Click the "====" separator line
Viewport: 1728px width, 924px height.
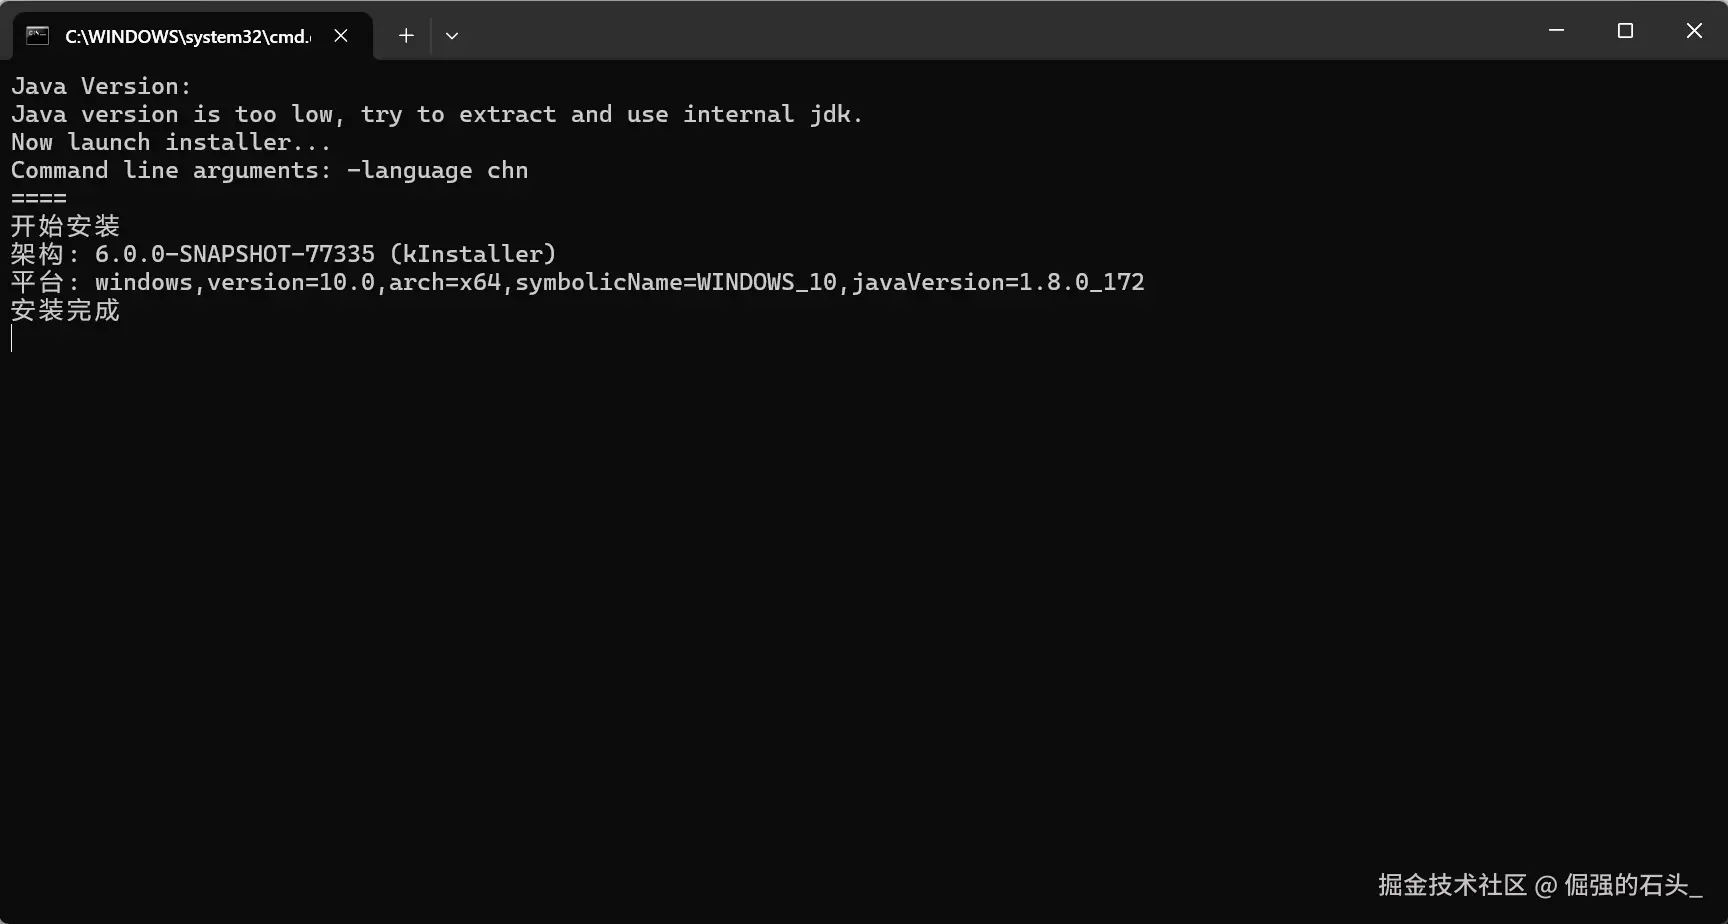point(39,198)
